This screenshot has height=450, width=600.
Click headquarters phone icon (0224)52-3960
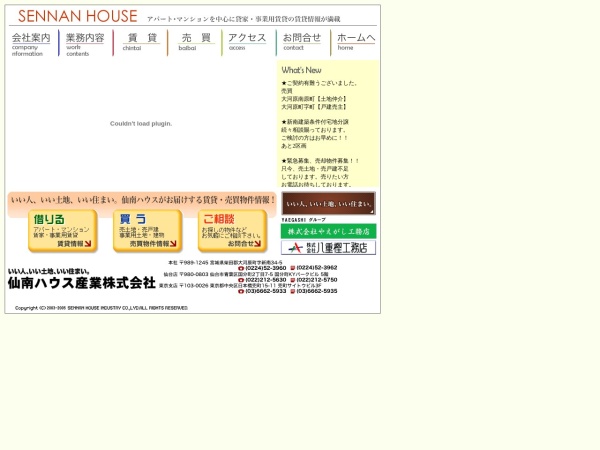[x=241, y=268]
